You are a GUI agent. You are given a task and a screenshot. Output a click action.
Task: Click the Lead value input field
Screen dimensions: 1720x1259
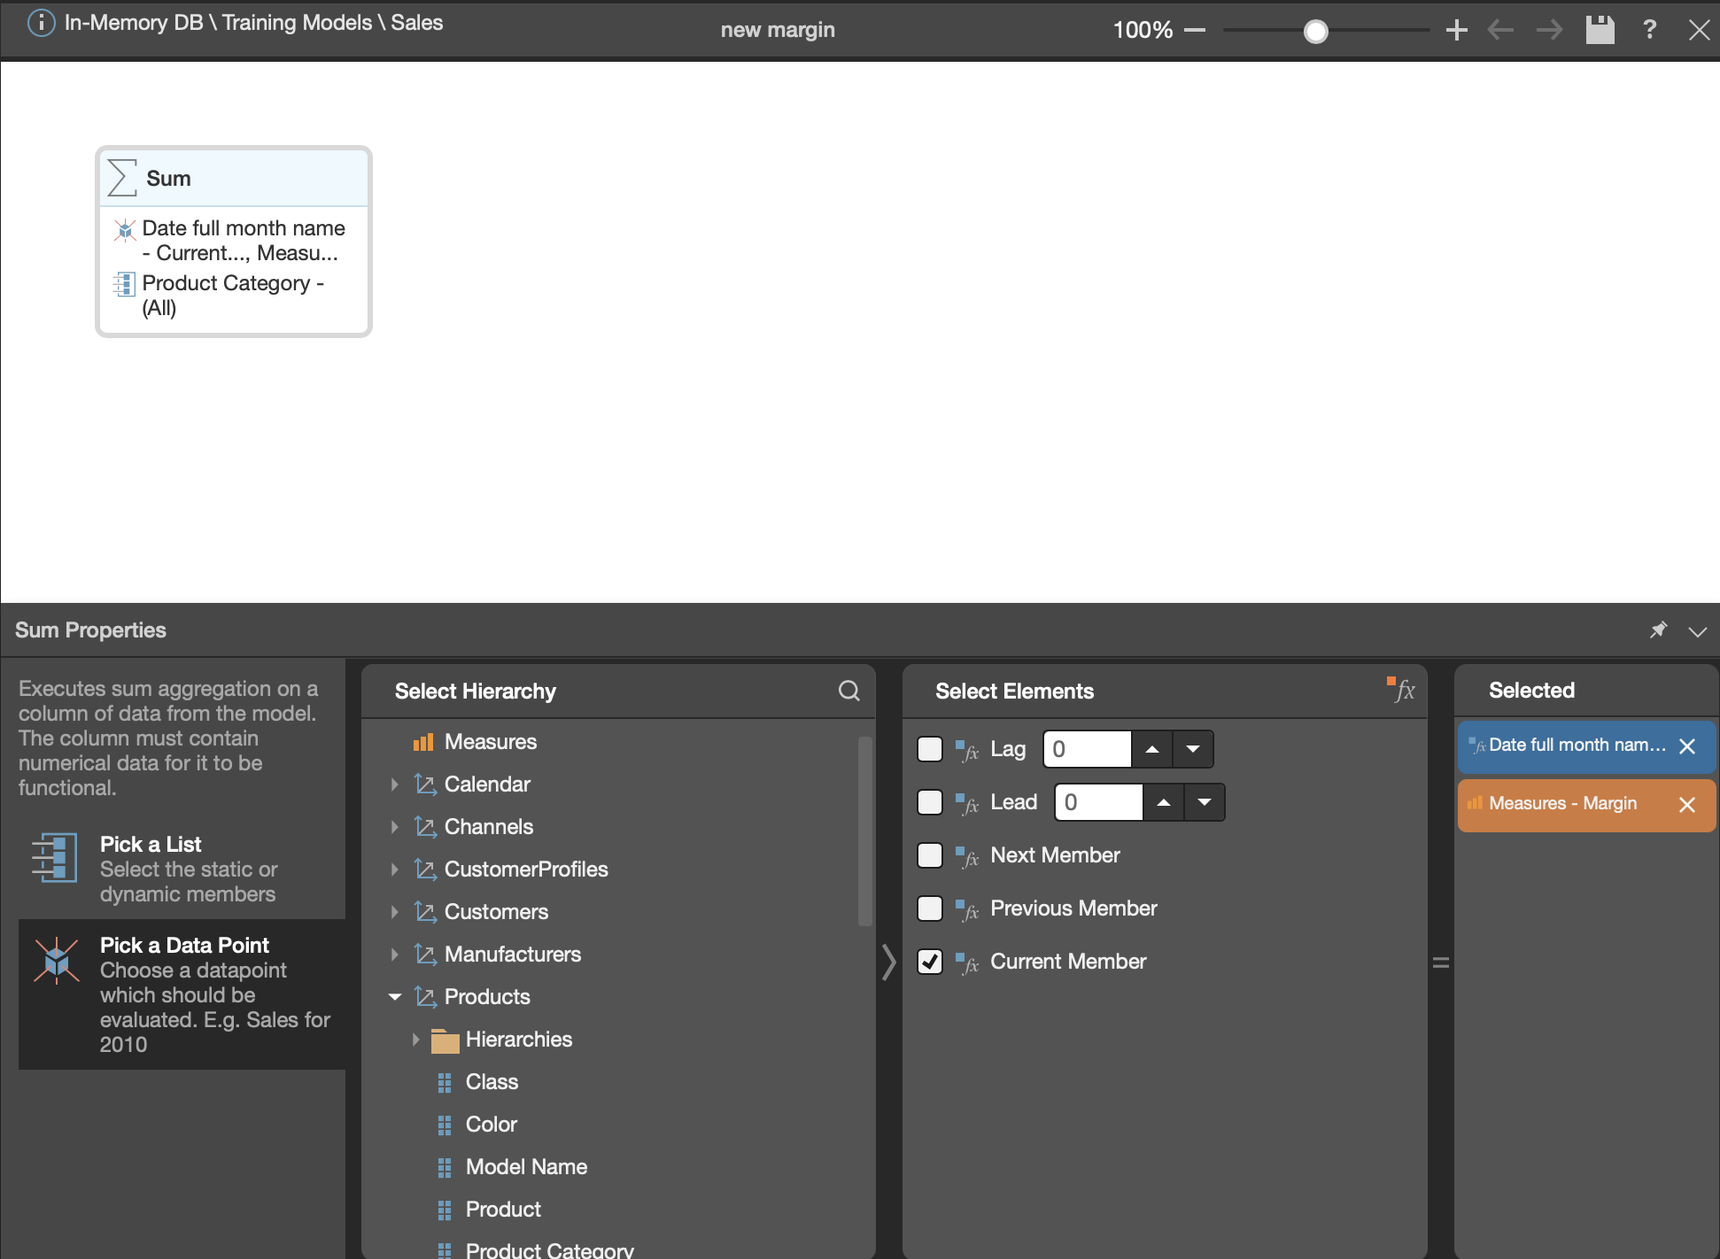[x=1098, y=802]
